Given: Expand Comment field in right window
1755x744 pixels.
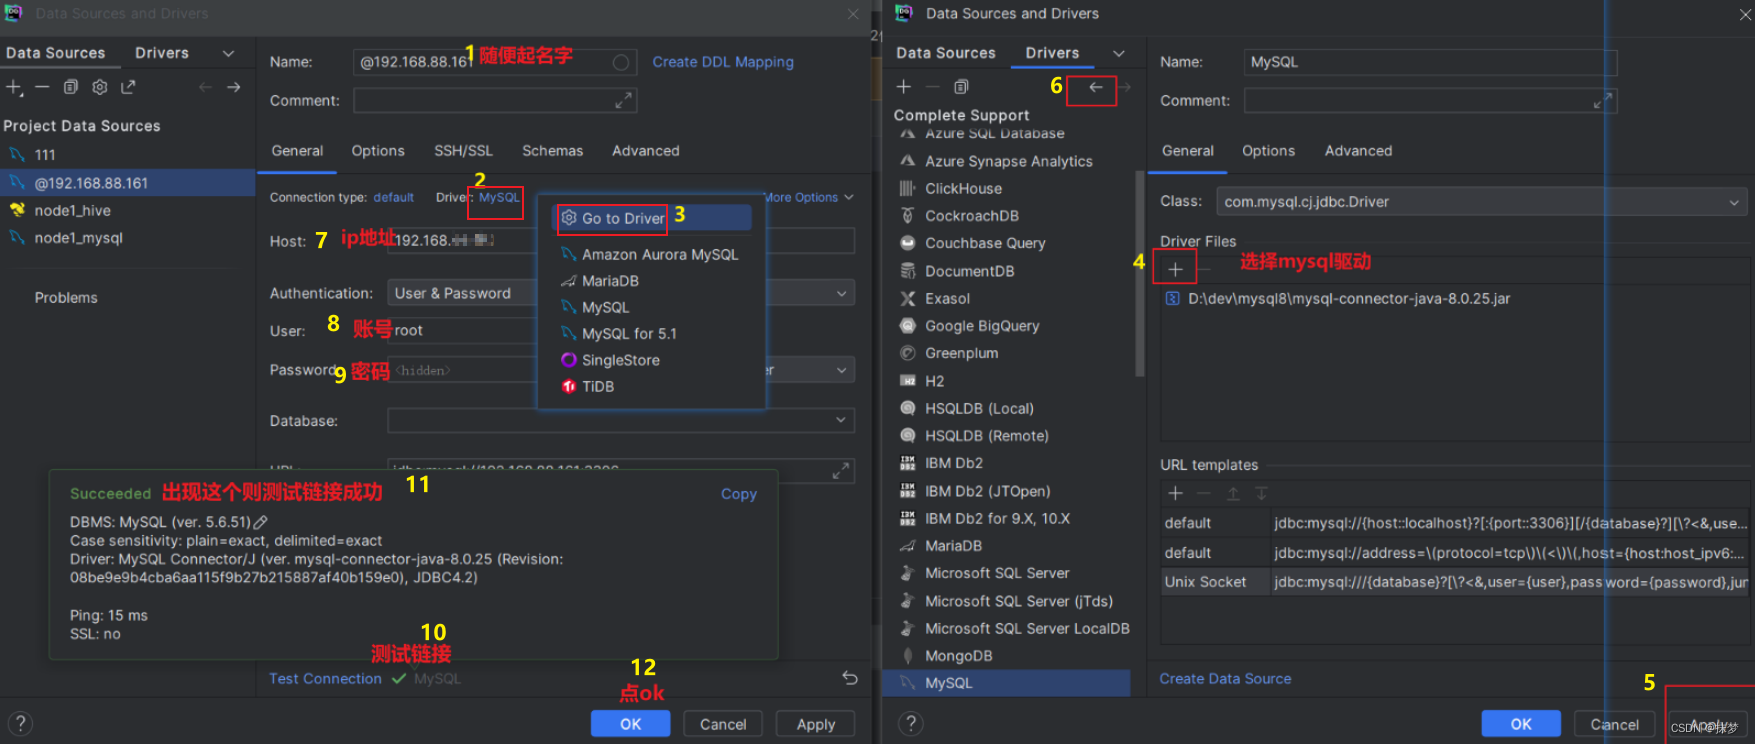Looking at the screenshot, I should [1602, 100].
